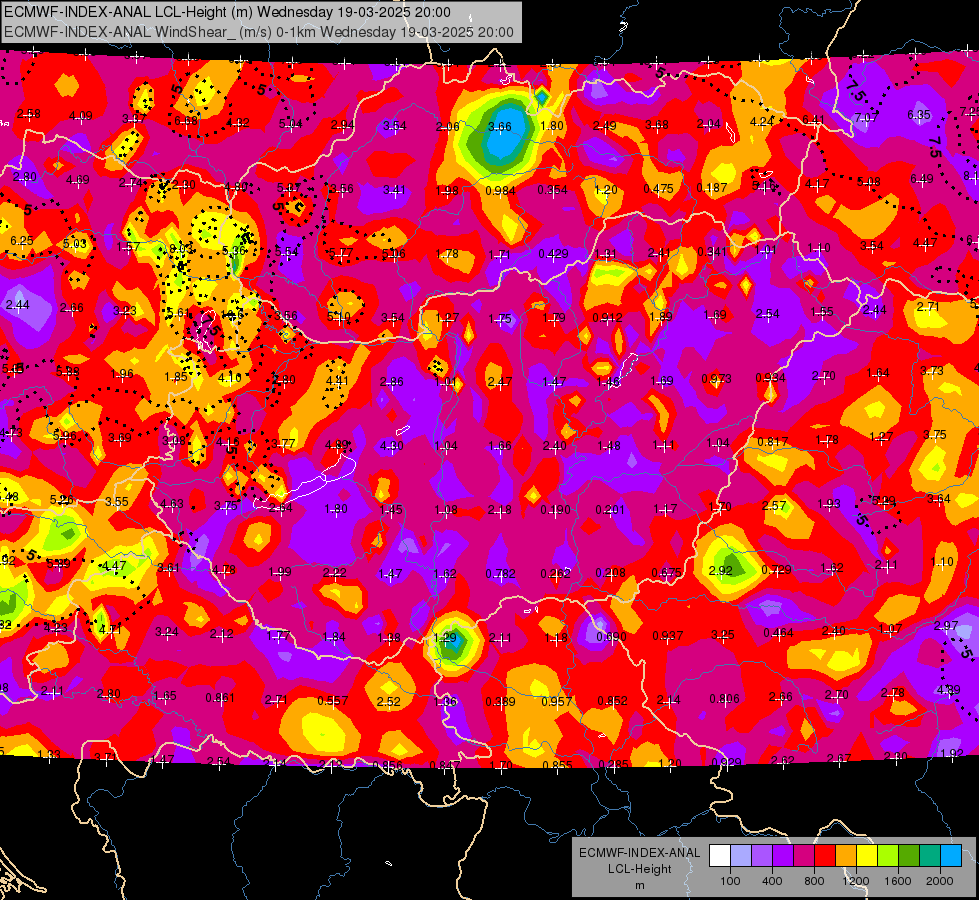This screenshot has width=979, height=900.
Task: Click the orange legend swatch
Action: click(x=846, y=855)
